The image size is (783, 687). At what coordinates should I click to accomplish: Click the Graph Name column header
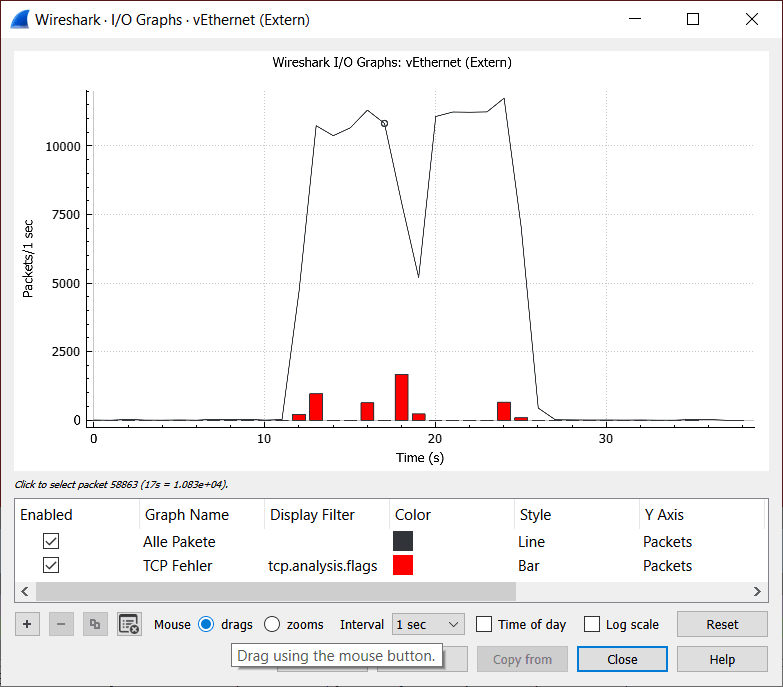tap(187, 515)
